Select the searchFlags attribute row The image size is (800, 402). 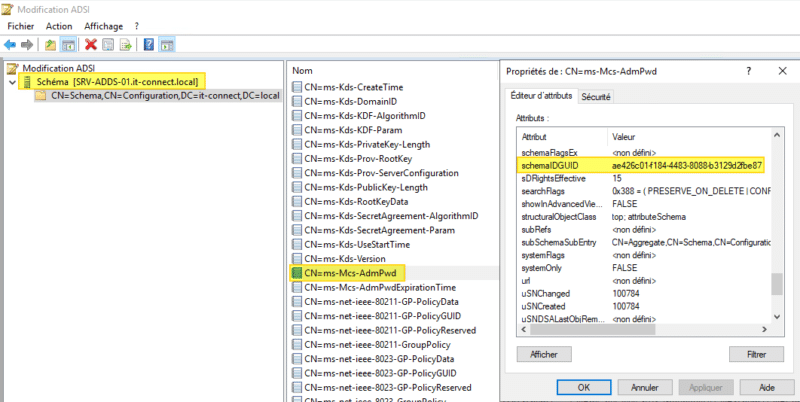click(643, 191)
